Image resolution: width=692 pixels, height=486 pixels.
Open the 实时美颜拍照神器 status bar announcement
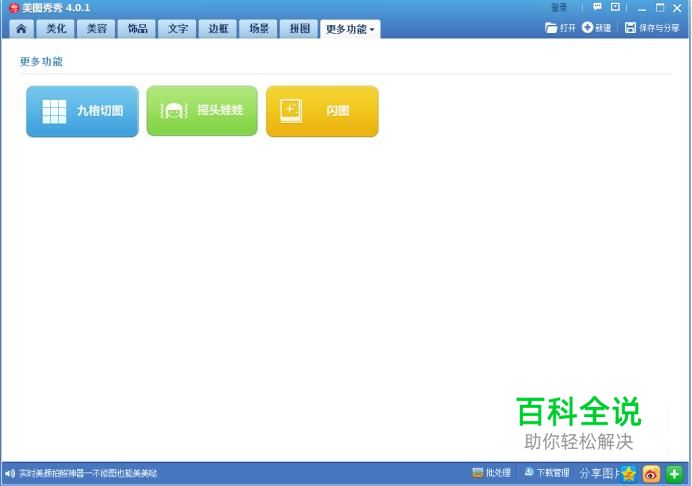click(88, 474)
